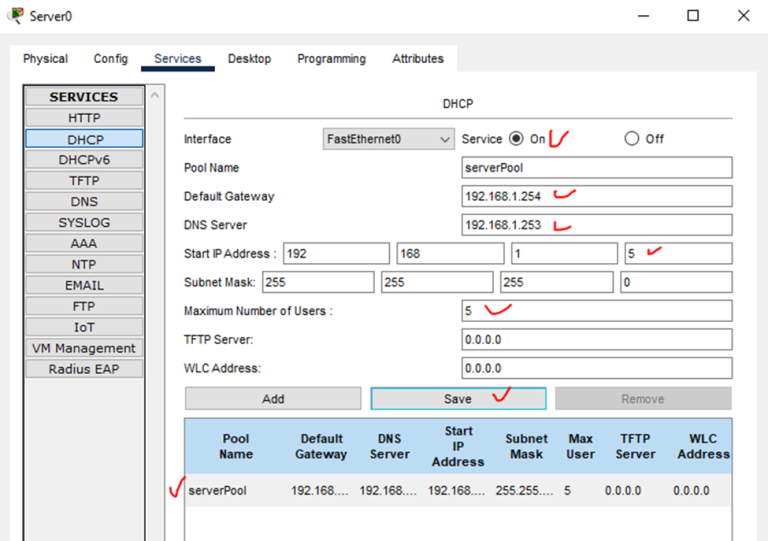
Task: Turn the DHCP service Off
Action: point(632,139)
